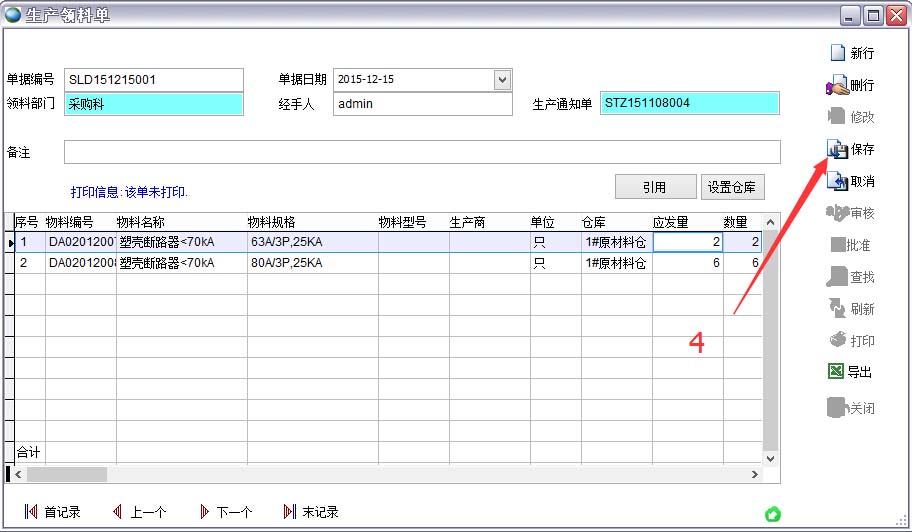Click the 生产通知单 field
912x532 pixels.
(x=689, y=104)
